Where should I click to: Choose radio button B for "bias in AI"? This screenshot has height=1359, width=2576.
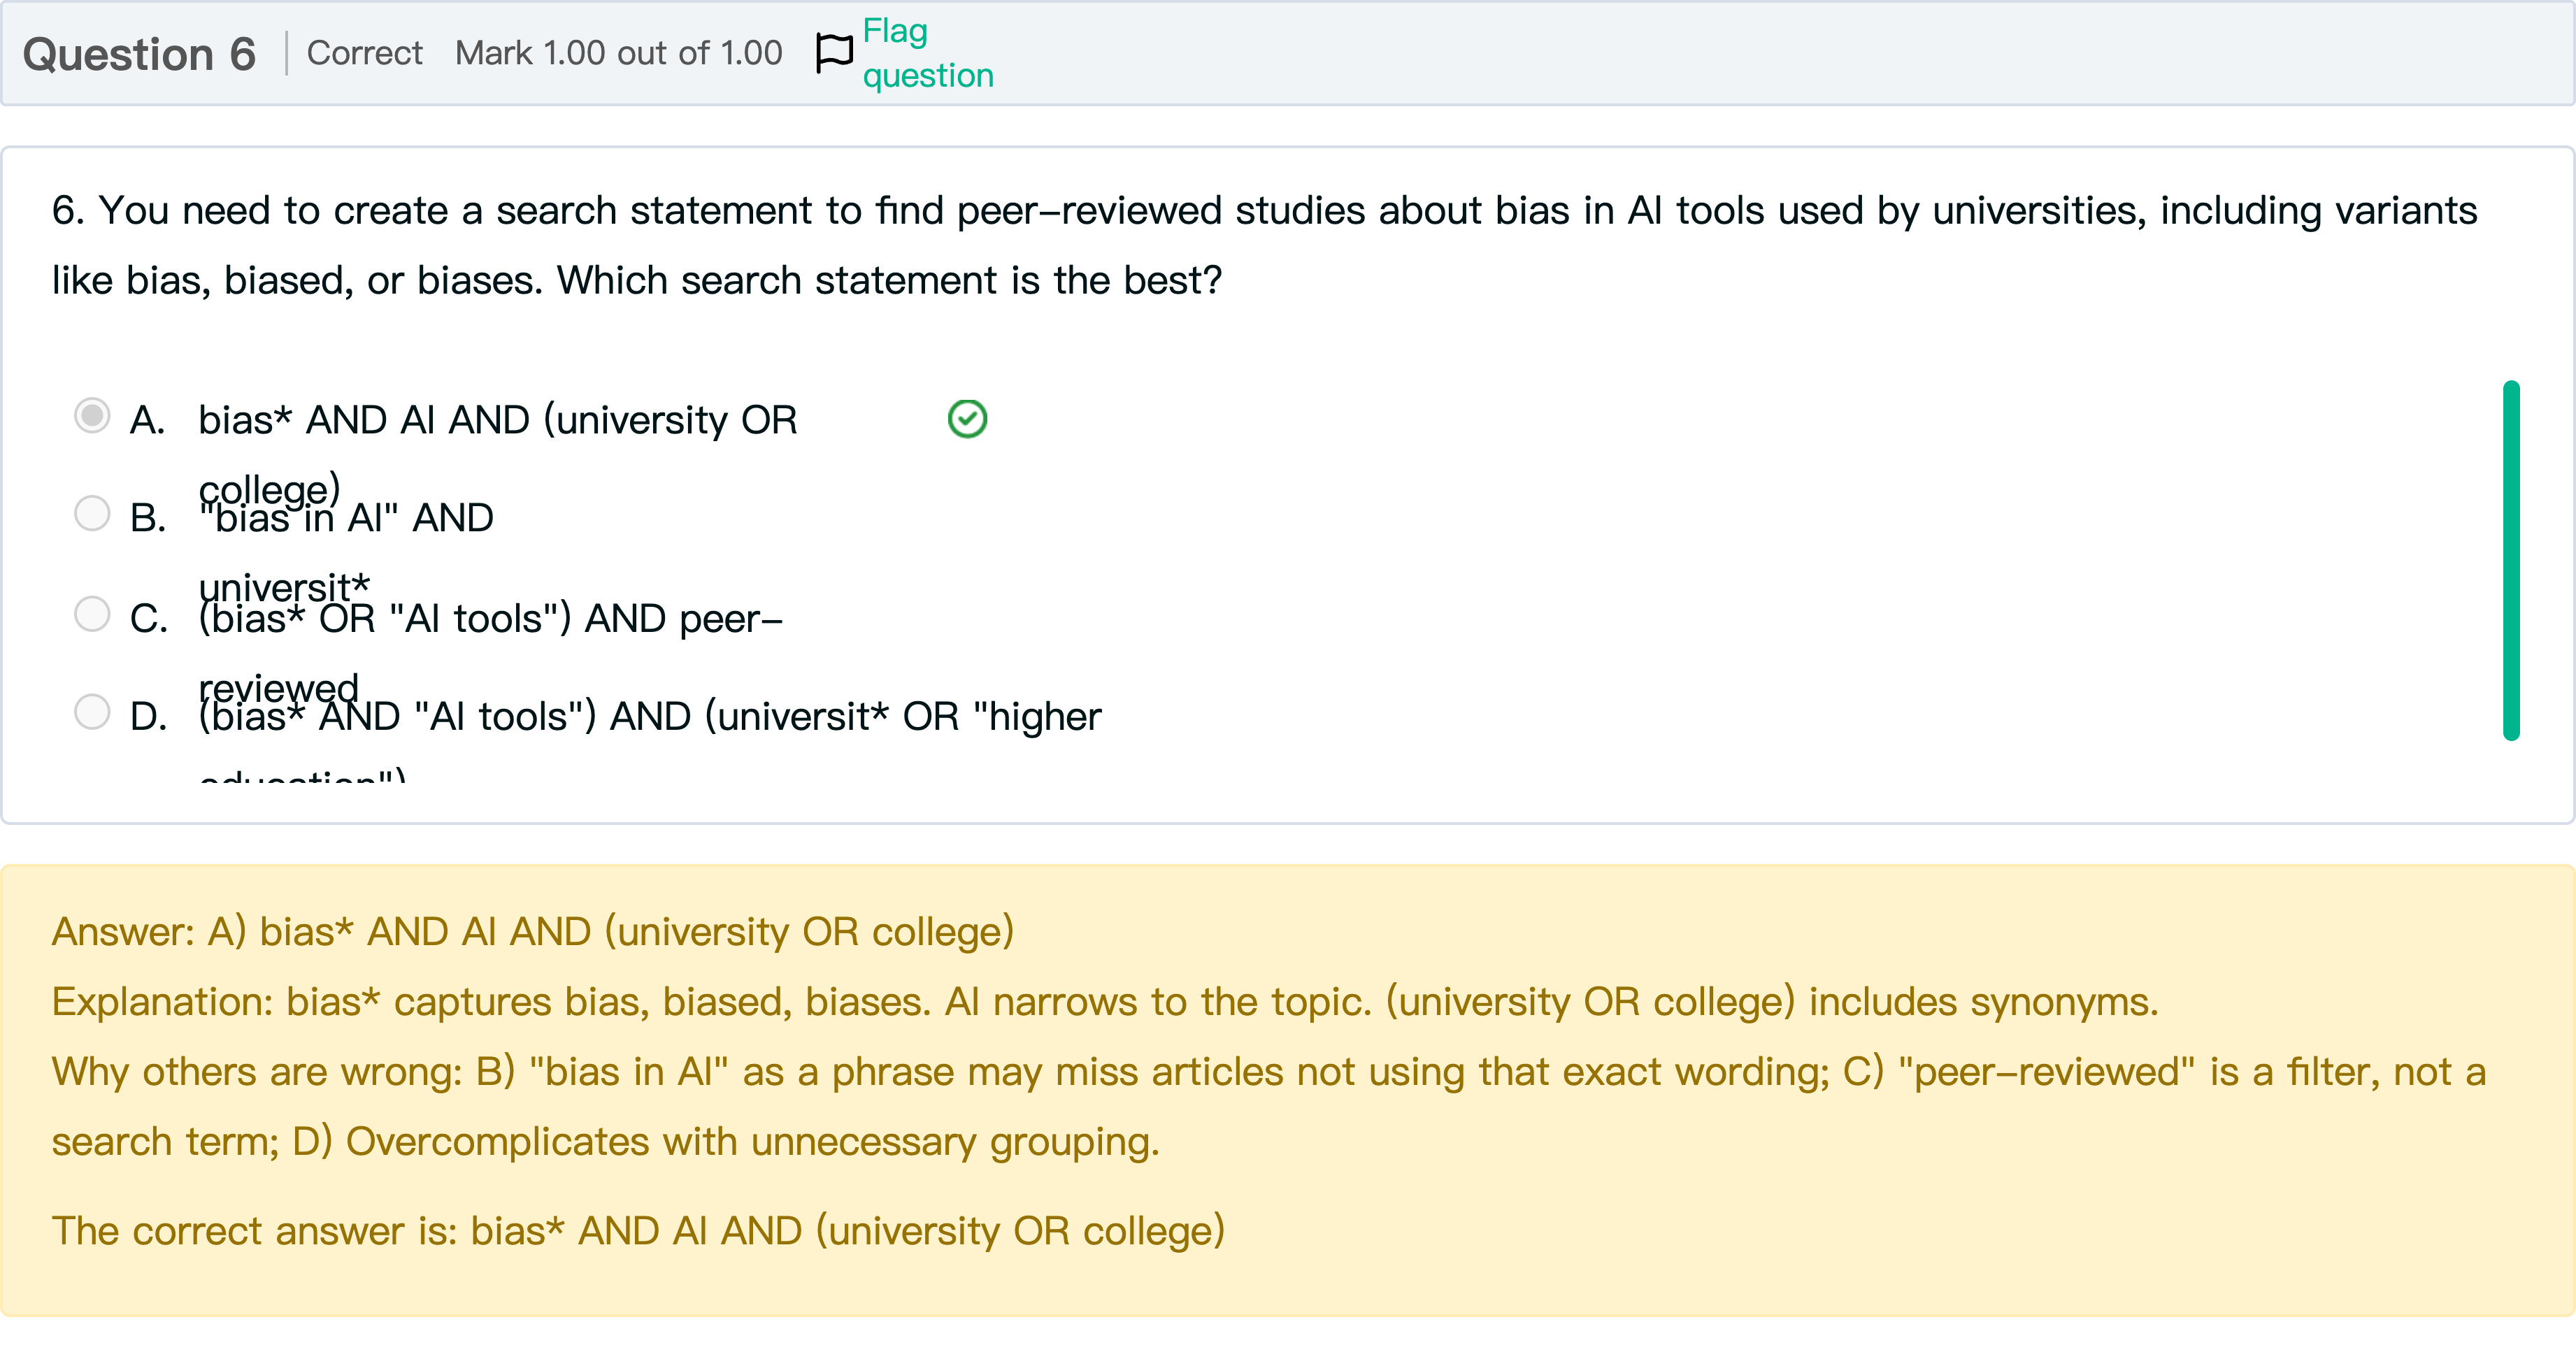[92, 514]
